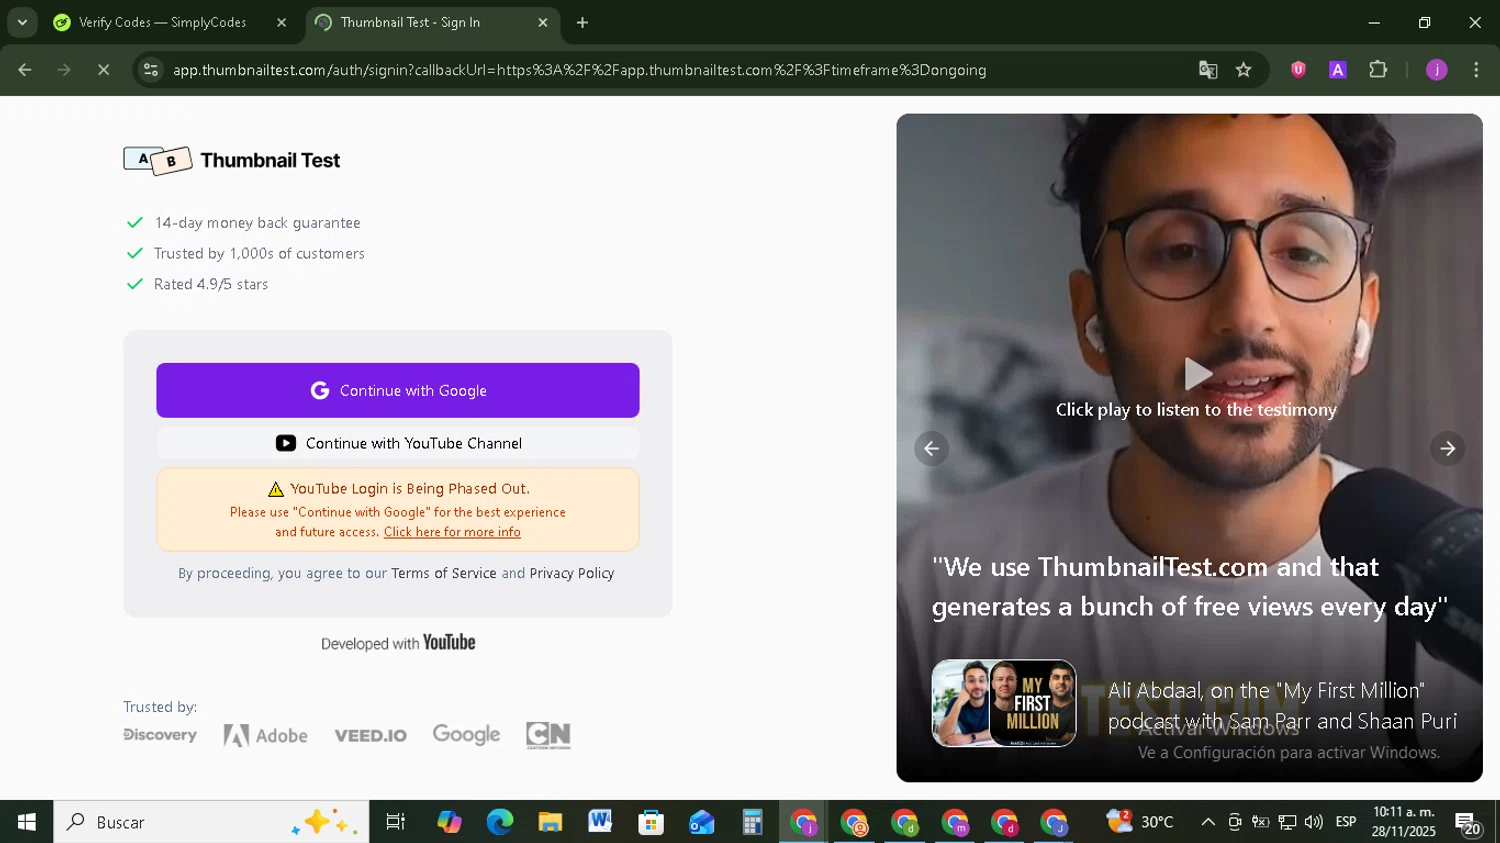Click the address bar URL
1500x843 pixels.
pos(579,70)
